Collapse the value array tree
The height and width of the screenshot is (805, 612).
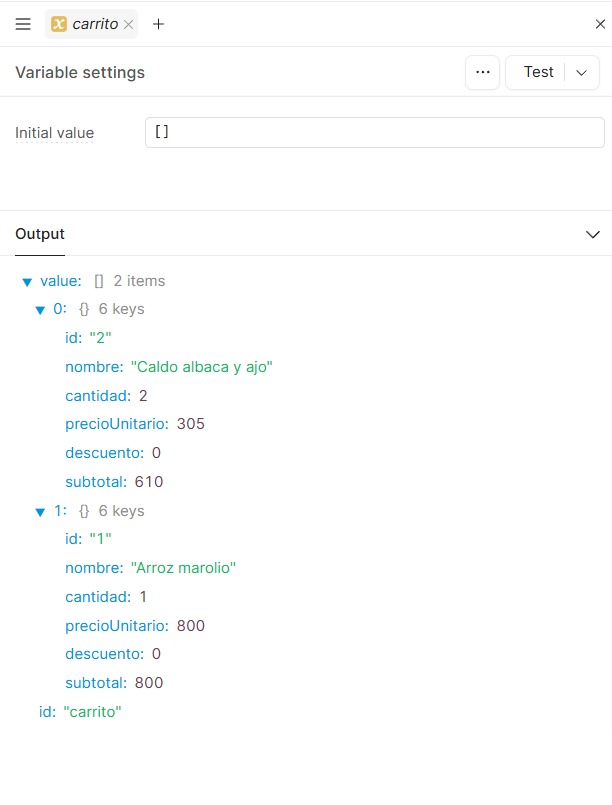coord(27,282)
